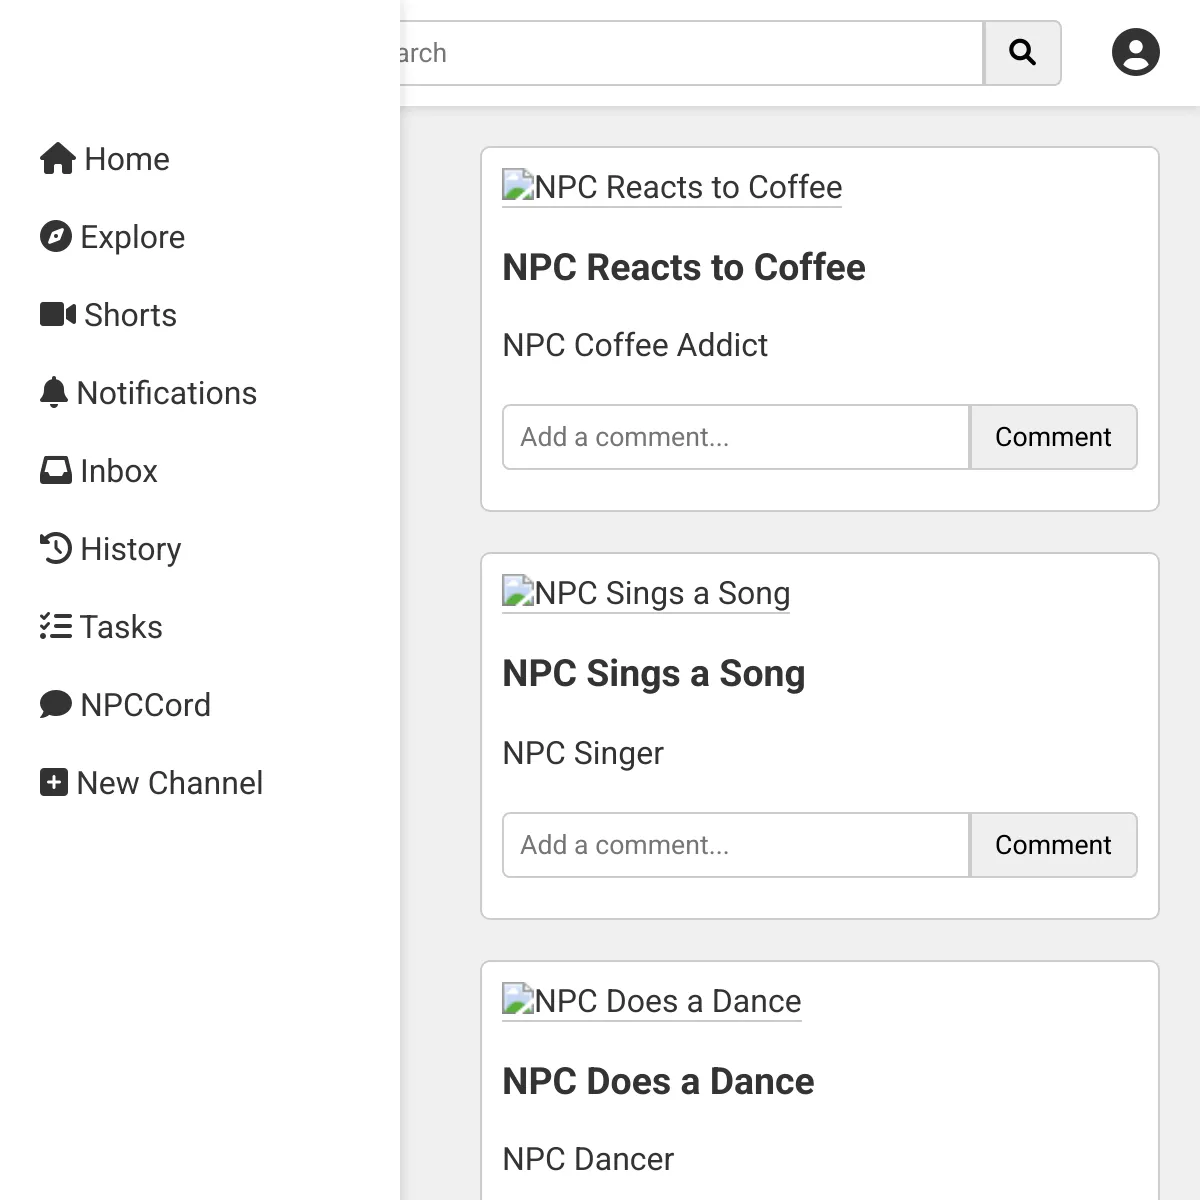
Task: Select the Tasks checklist icon
Action: coord(56,627)
